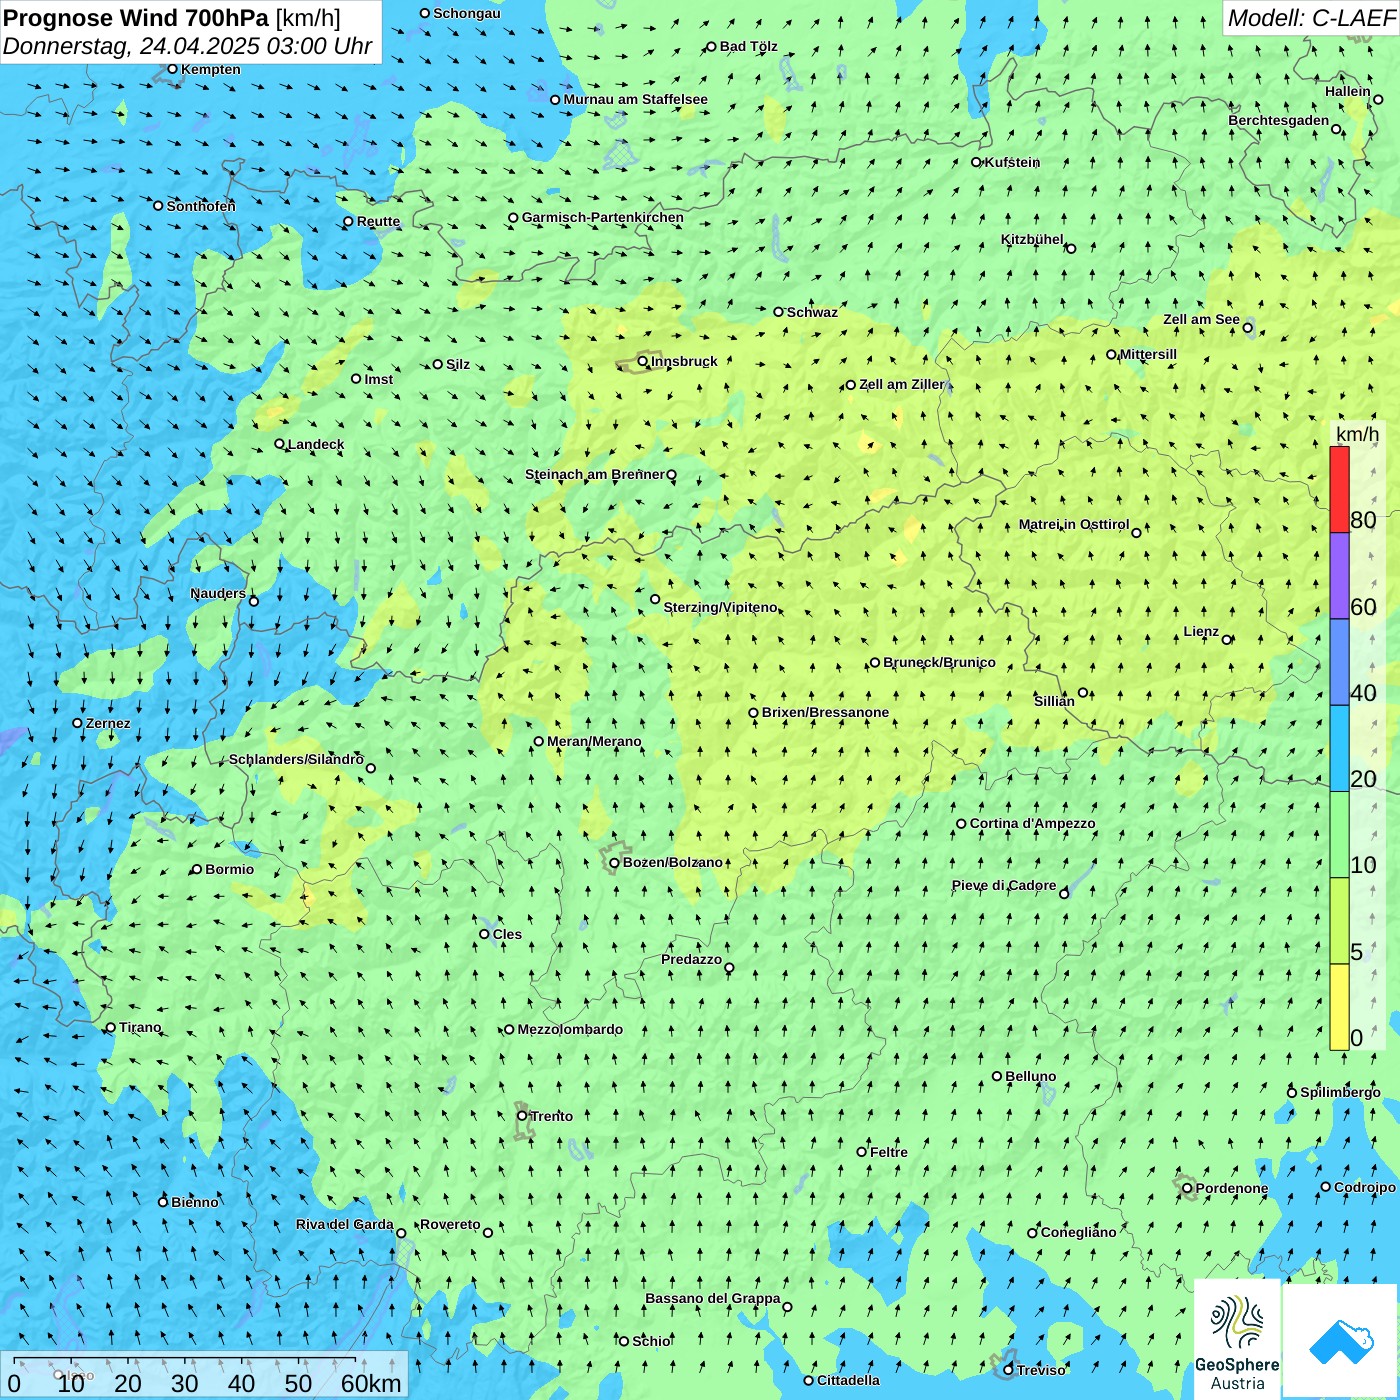Click the Schwaz label
Image resolution: width=1400 pixels, height=1400 pixels.
pyautogui.click(x=812, y=313)
